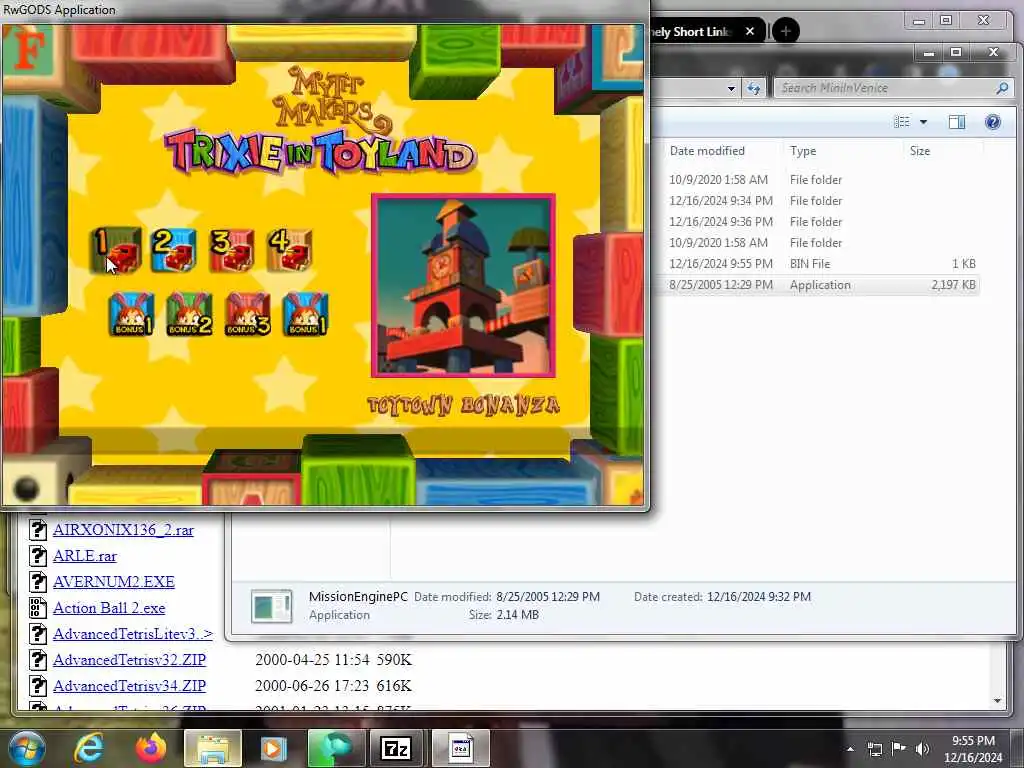This screenshot has width=1024, height=768.
Task: Click the file icon beside ARLE.rar
Action: (38, 556)
